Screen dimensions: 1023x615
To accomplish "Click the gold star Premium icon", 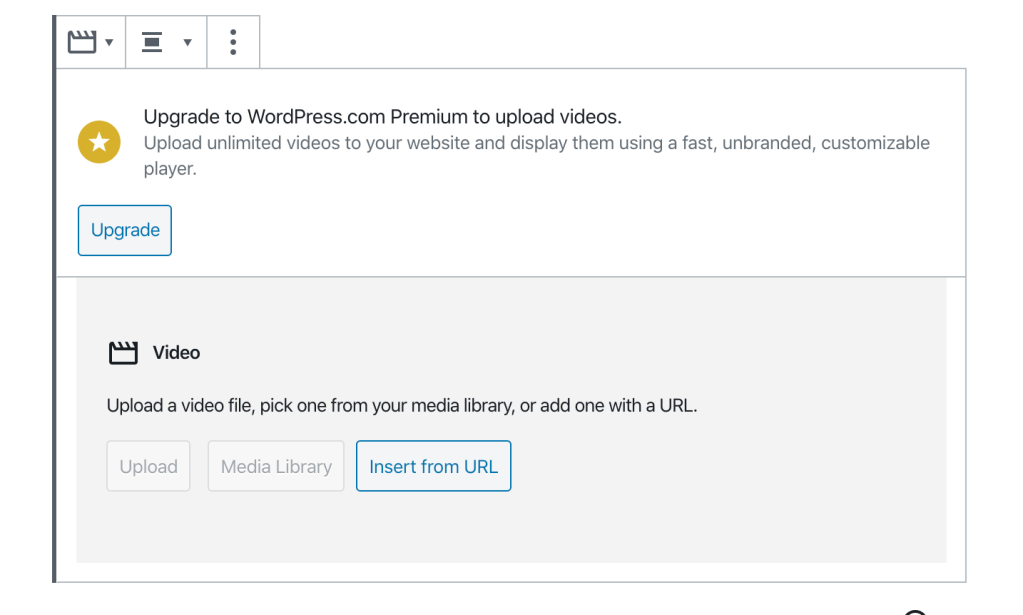I will [99, 143].
